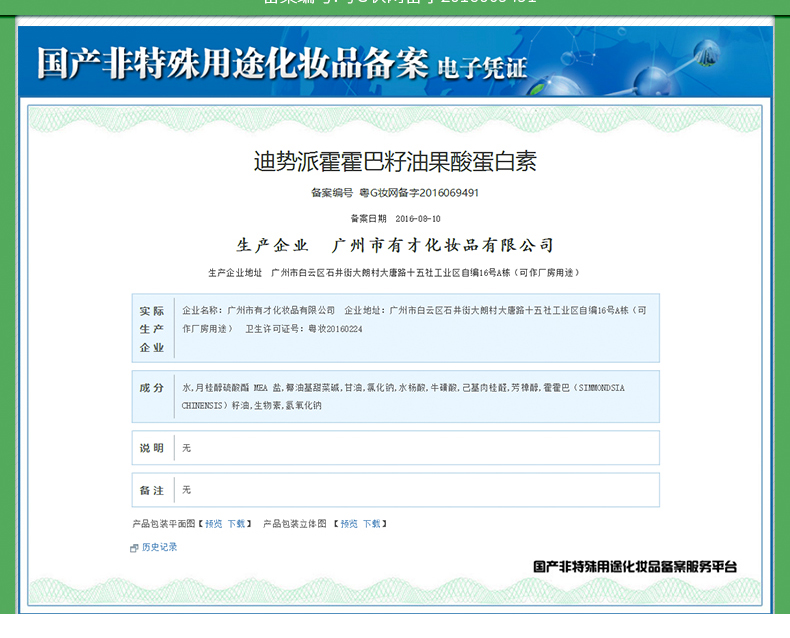Click the 下载 link for 产品包装立体图

click(x=372, y=524)
